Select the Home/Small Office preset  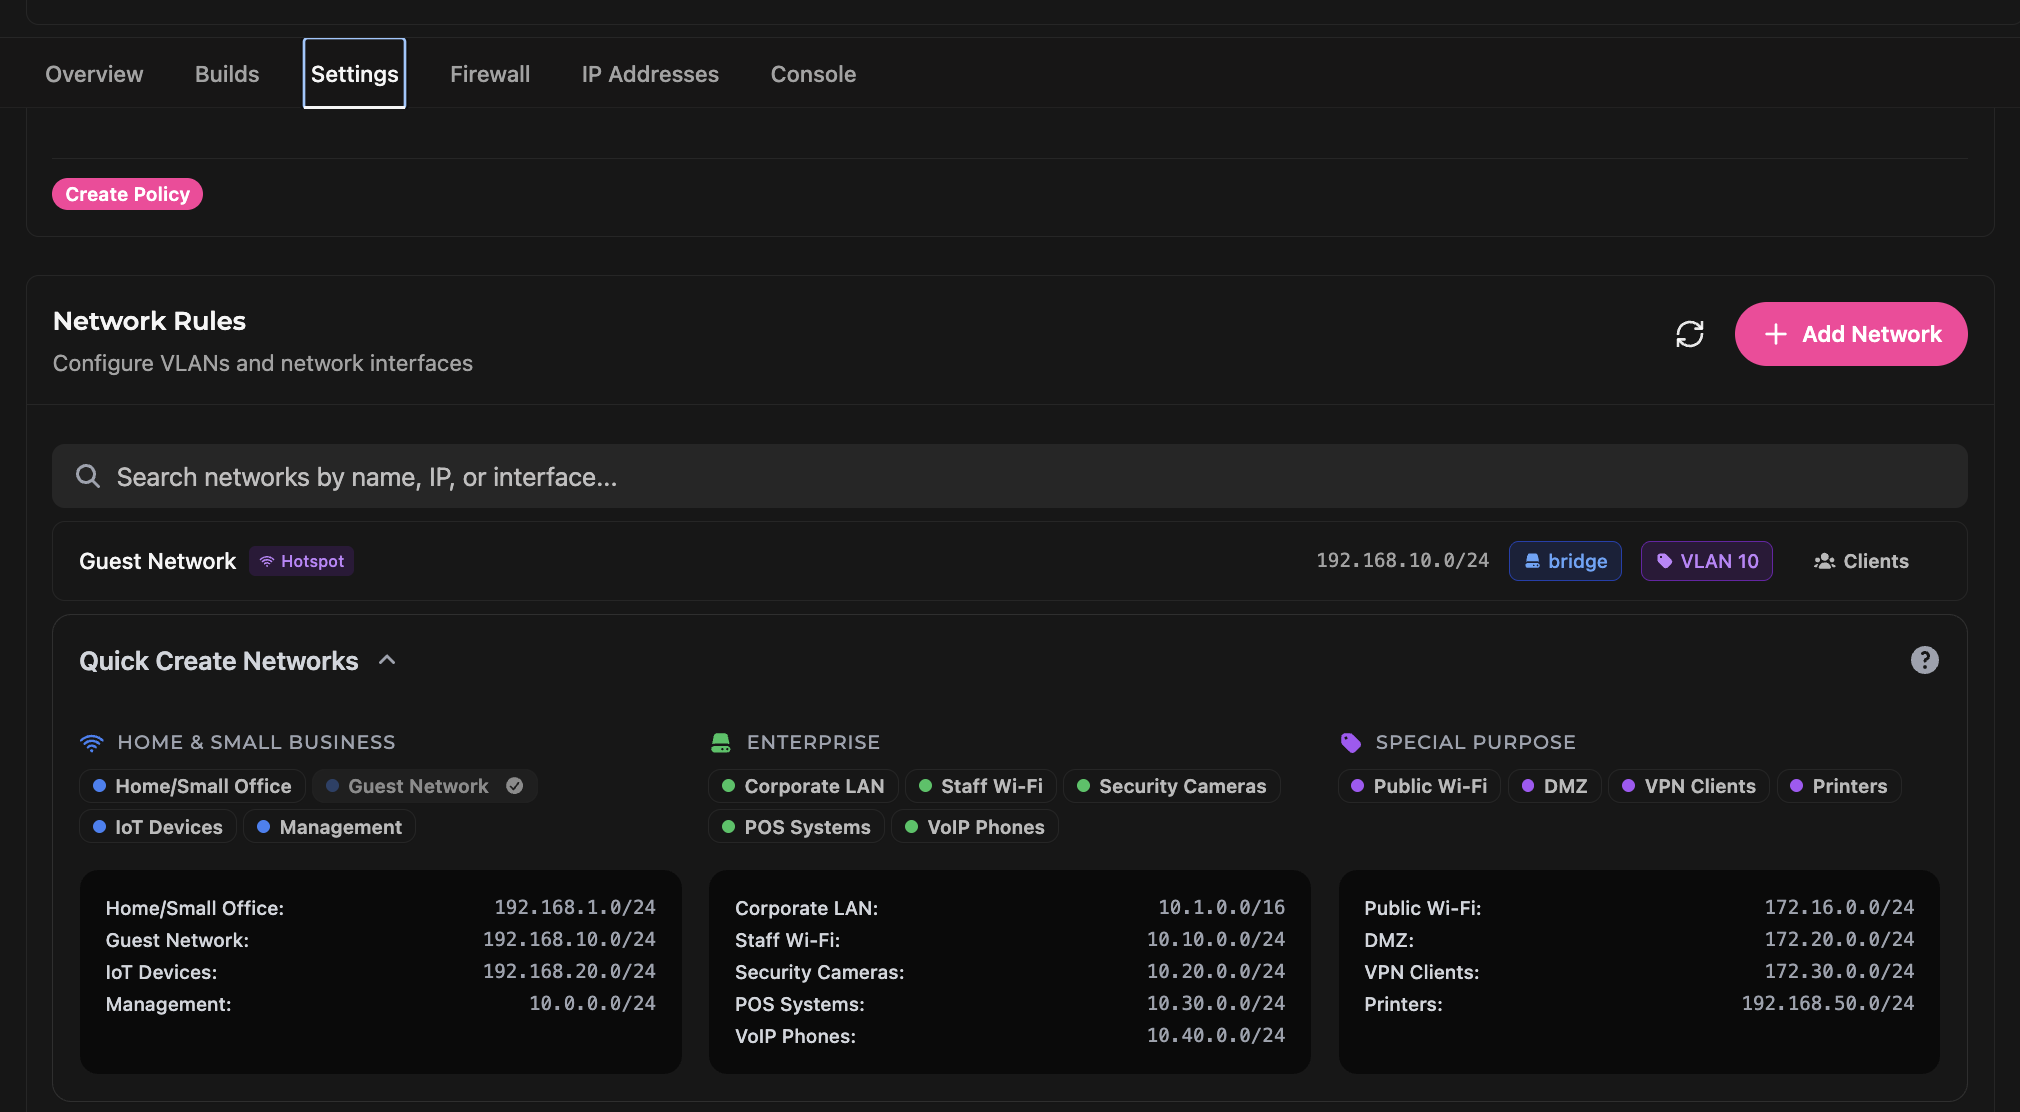pos(192,786)
